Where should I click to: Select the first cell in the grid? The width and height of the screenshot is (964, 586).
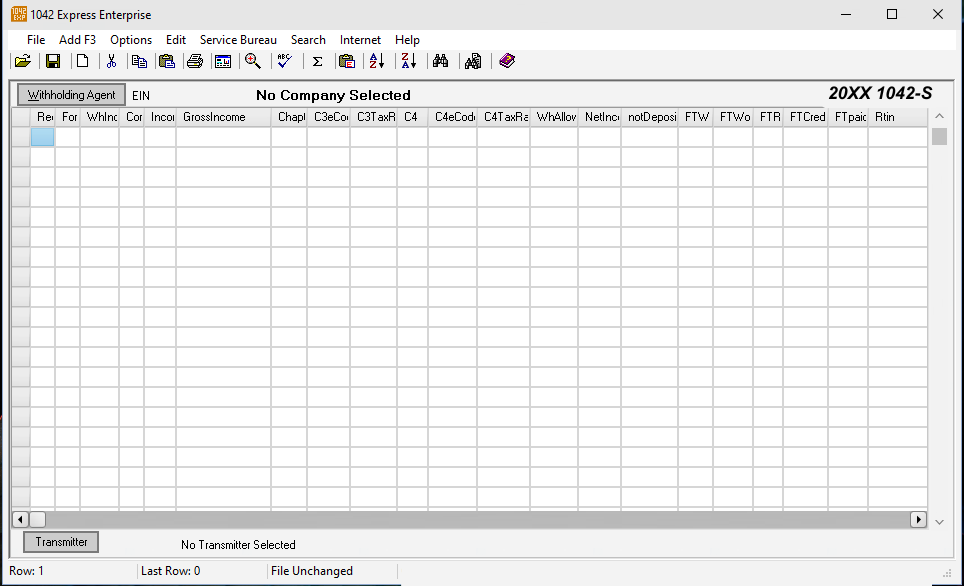point(43,137)
